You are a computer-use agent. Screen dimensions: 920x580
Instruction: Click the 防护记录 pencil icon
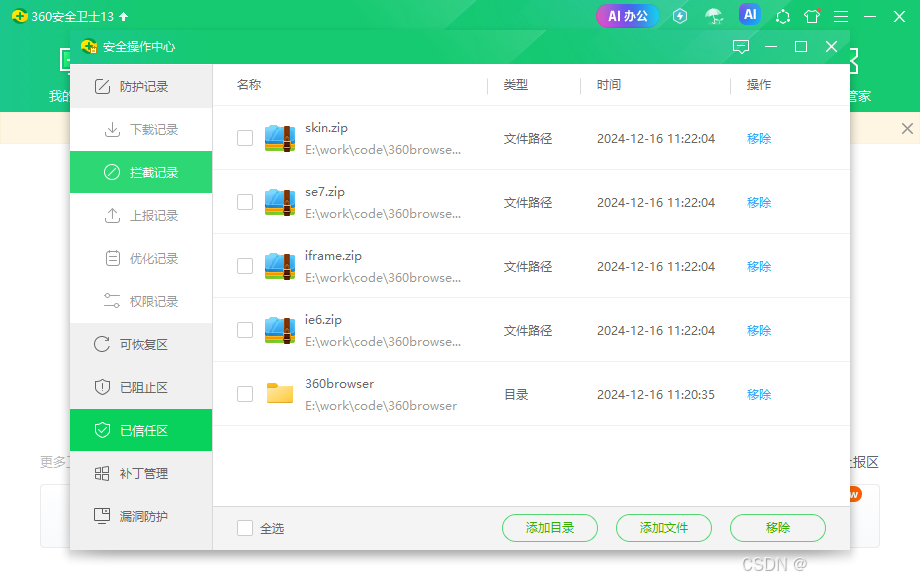pyautogui.click(x=102, y=86)
